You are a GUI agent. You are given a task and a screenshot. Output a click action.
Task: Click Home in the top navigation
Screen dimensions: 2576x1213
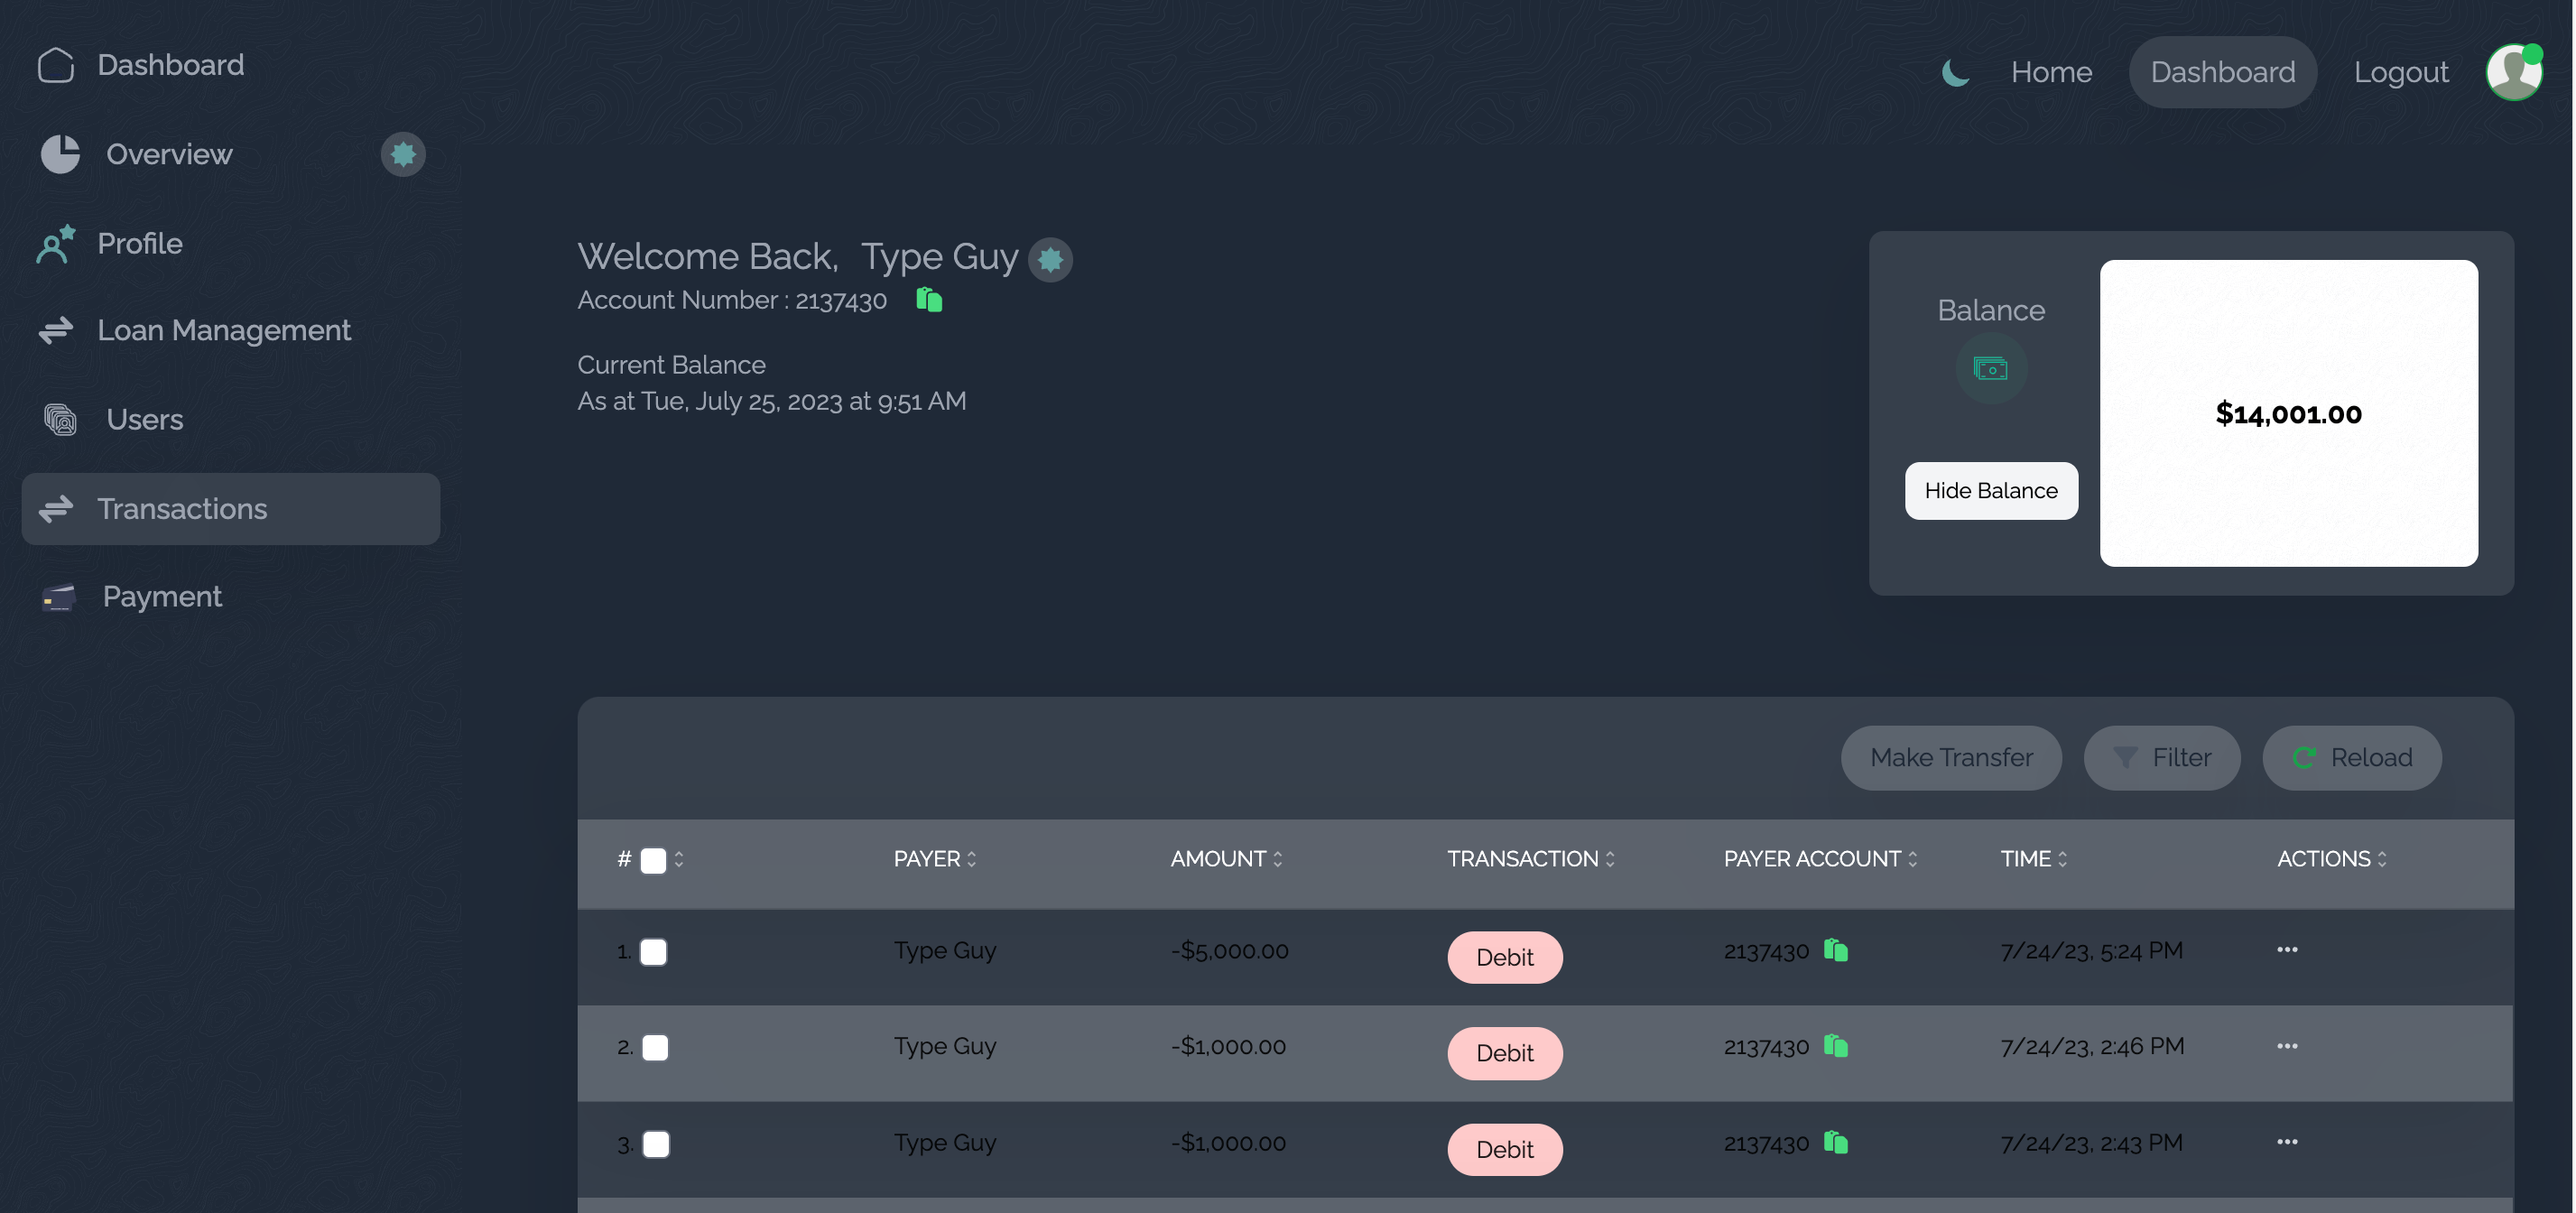pos(2051,72)
